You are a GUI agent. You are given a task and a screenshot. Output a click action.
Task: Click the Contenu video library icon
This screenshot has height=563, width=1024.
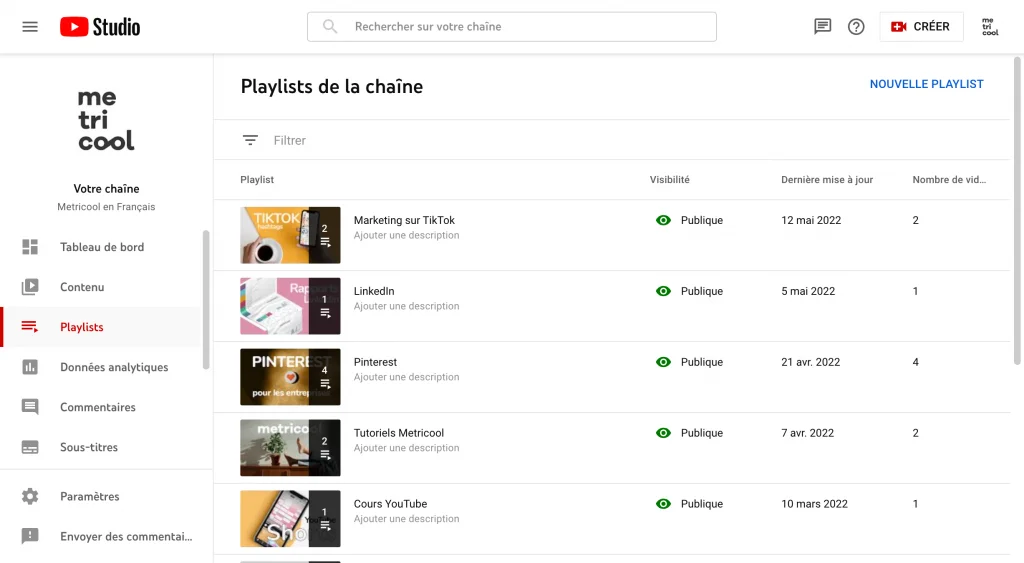(x=30, y=287)
